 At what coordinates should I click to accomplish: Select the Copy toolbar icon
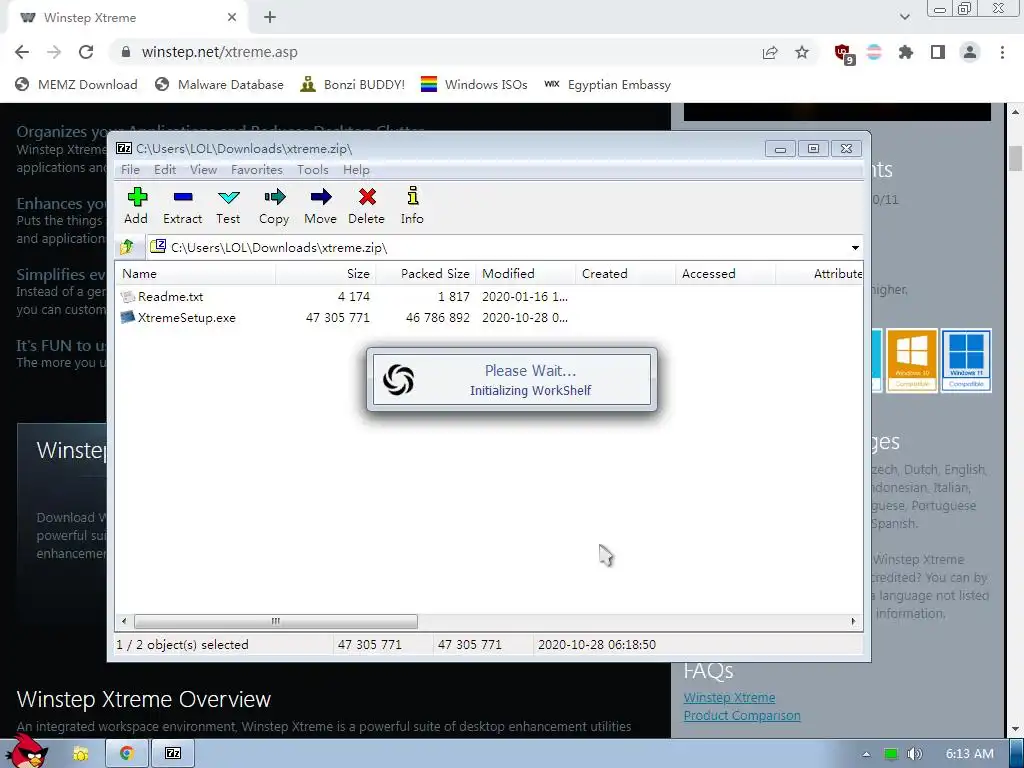click(x=274, y=205)
